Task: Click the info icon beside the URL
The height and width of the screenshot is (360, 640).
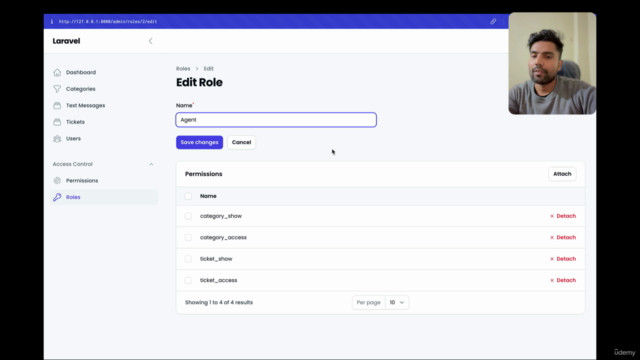Action: (x=52, y=22)
